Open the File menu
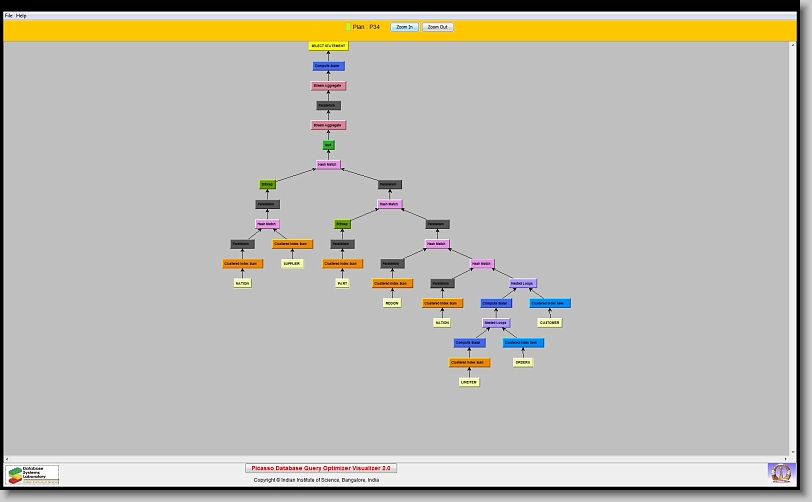 click(9, 16)
